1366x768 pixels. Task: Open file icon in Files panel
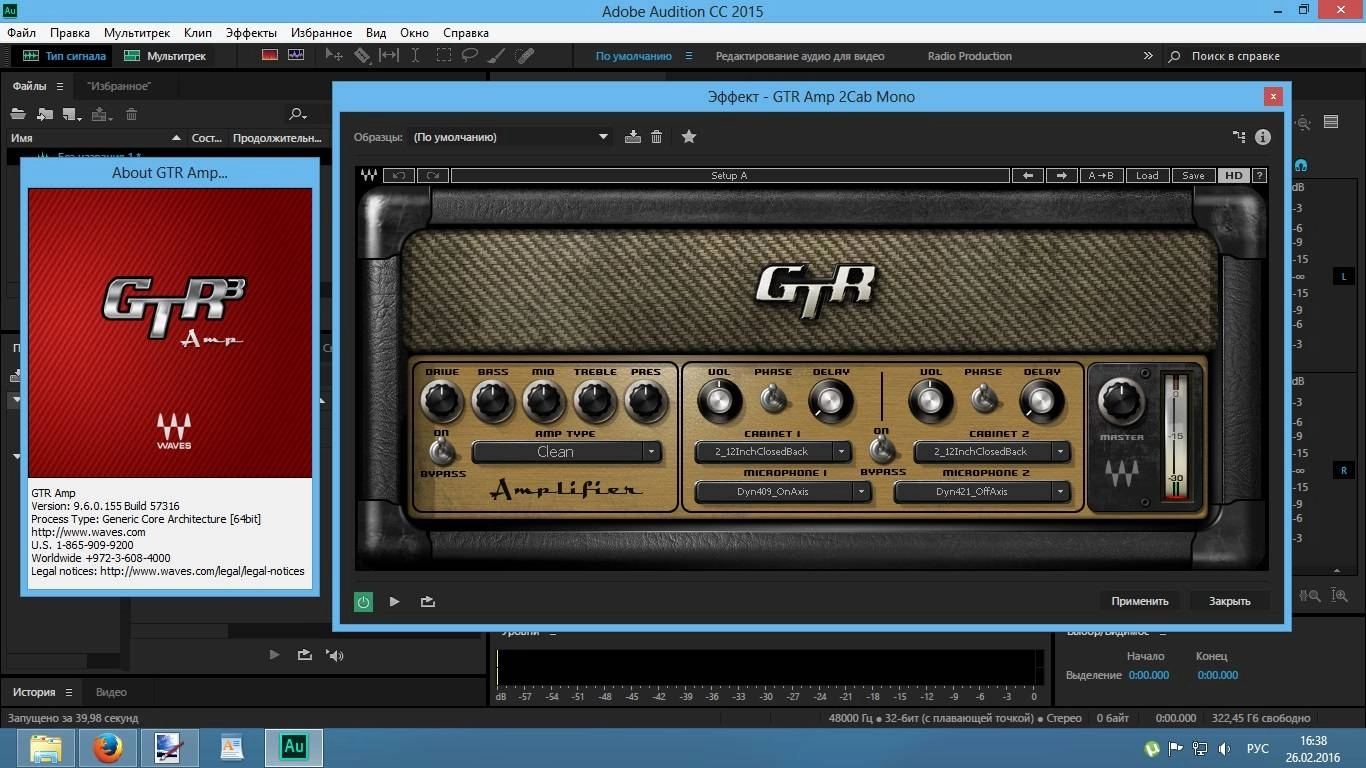[17, 114]
